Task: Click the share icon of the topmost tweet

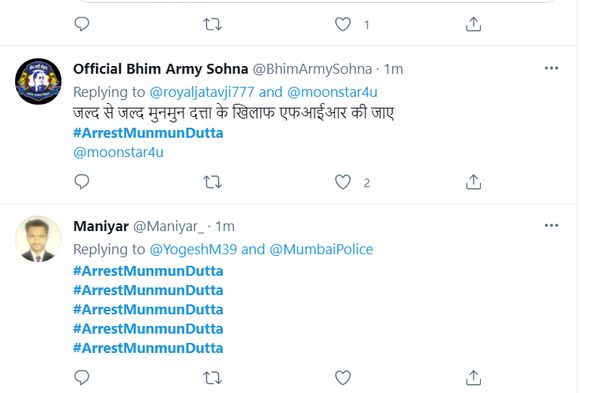Action: pos(473,24)
